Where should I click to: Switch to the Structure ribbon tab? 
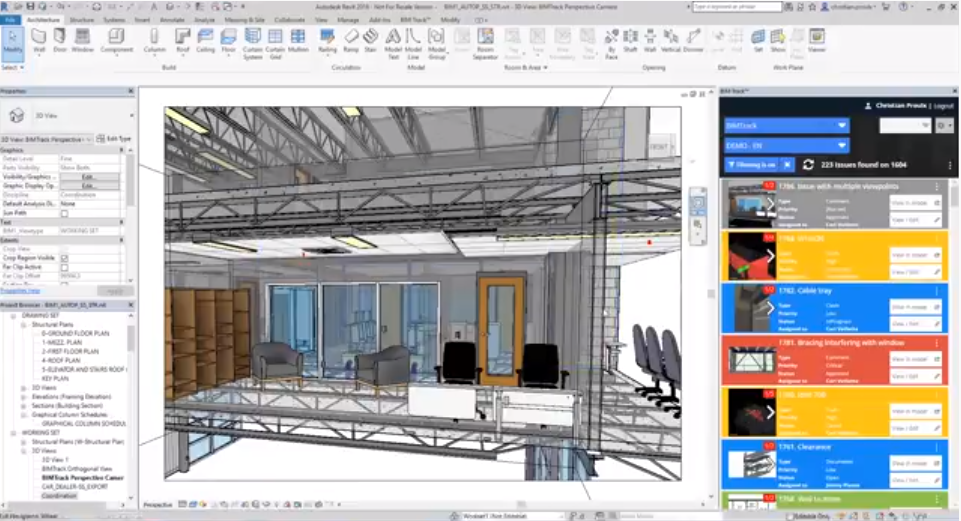click(x=82, y=19)
